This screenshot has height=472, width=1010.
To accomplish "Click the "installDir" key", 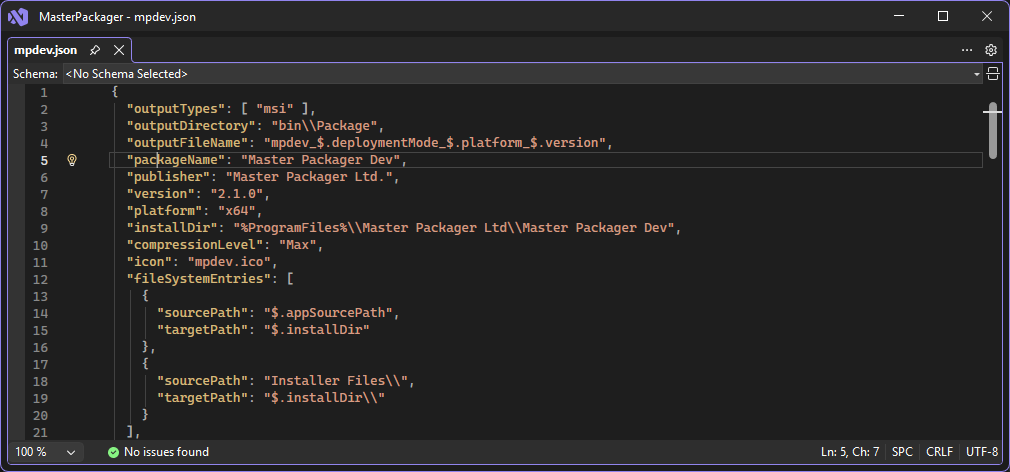I will pyautogui.click(x=173, y=228).
